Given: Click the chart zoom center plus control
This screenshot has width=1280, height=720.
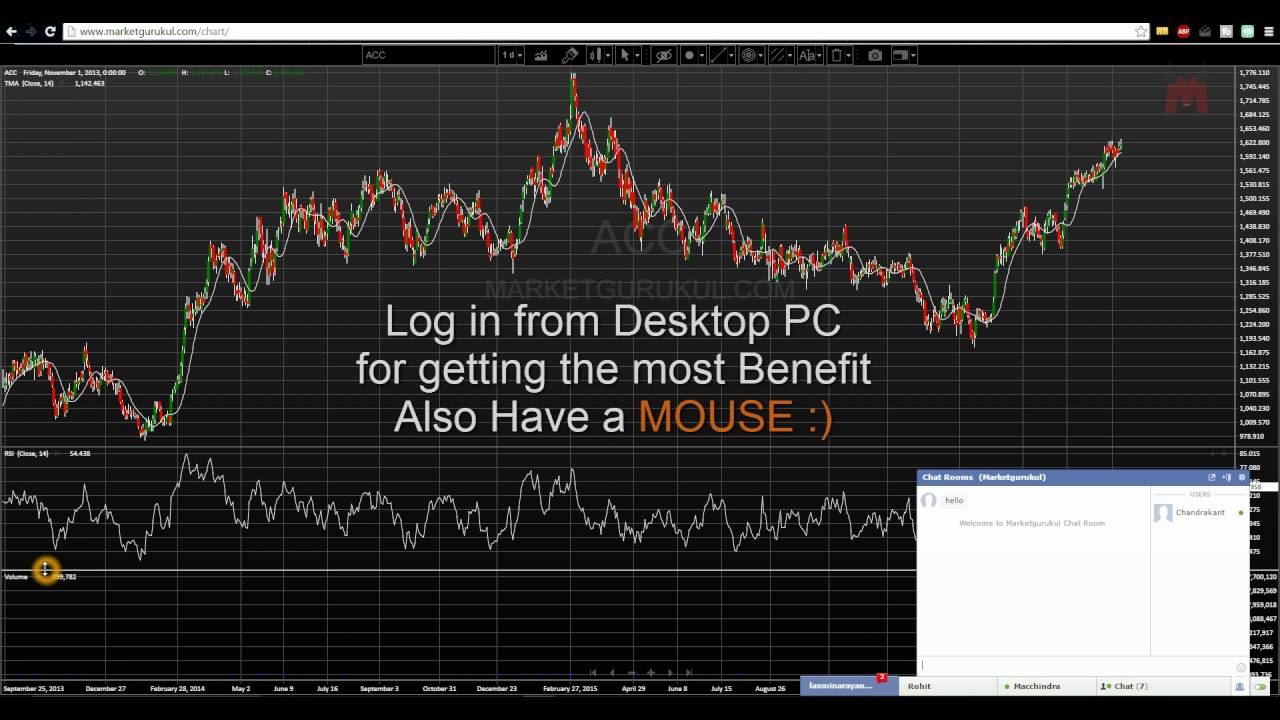Looking at the screenshot, I should point(651,672).
